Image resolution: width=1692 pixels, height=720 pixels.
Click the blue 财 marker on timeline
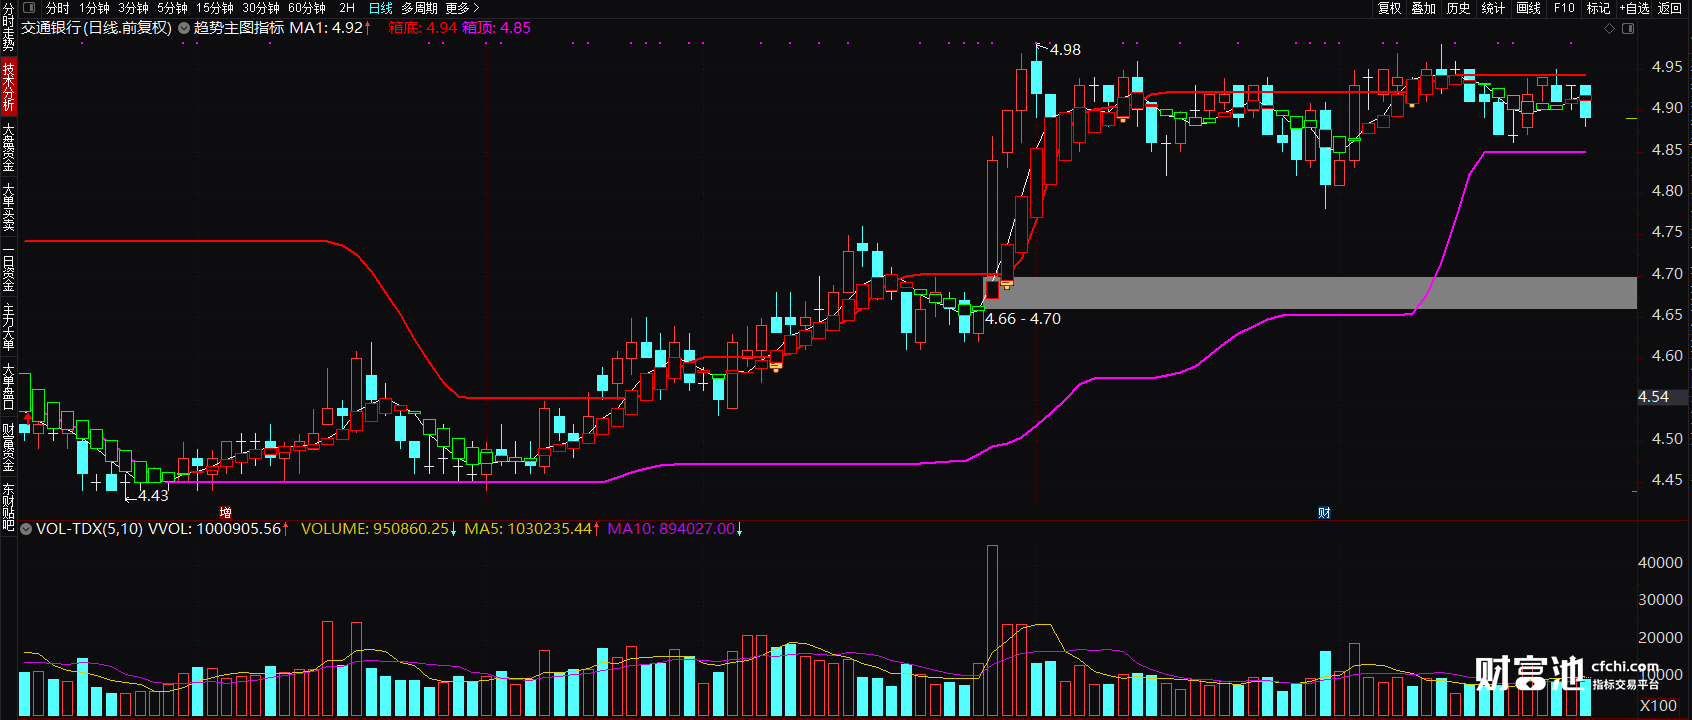1324,513
